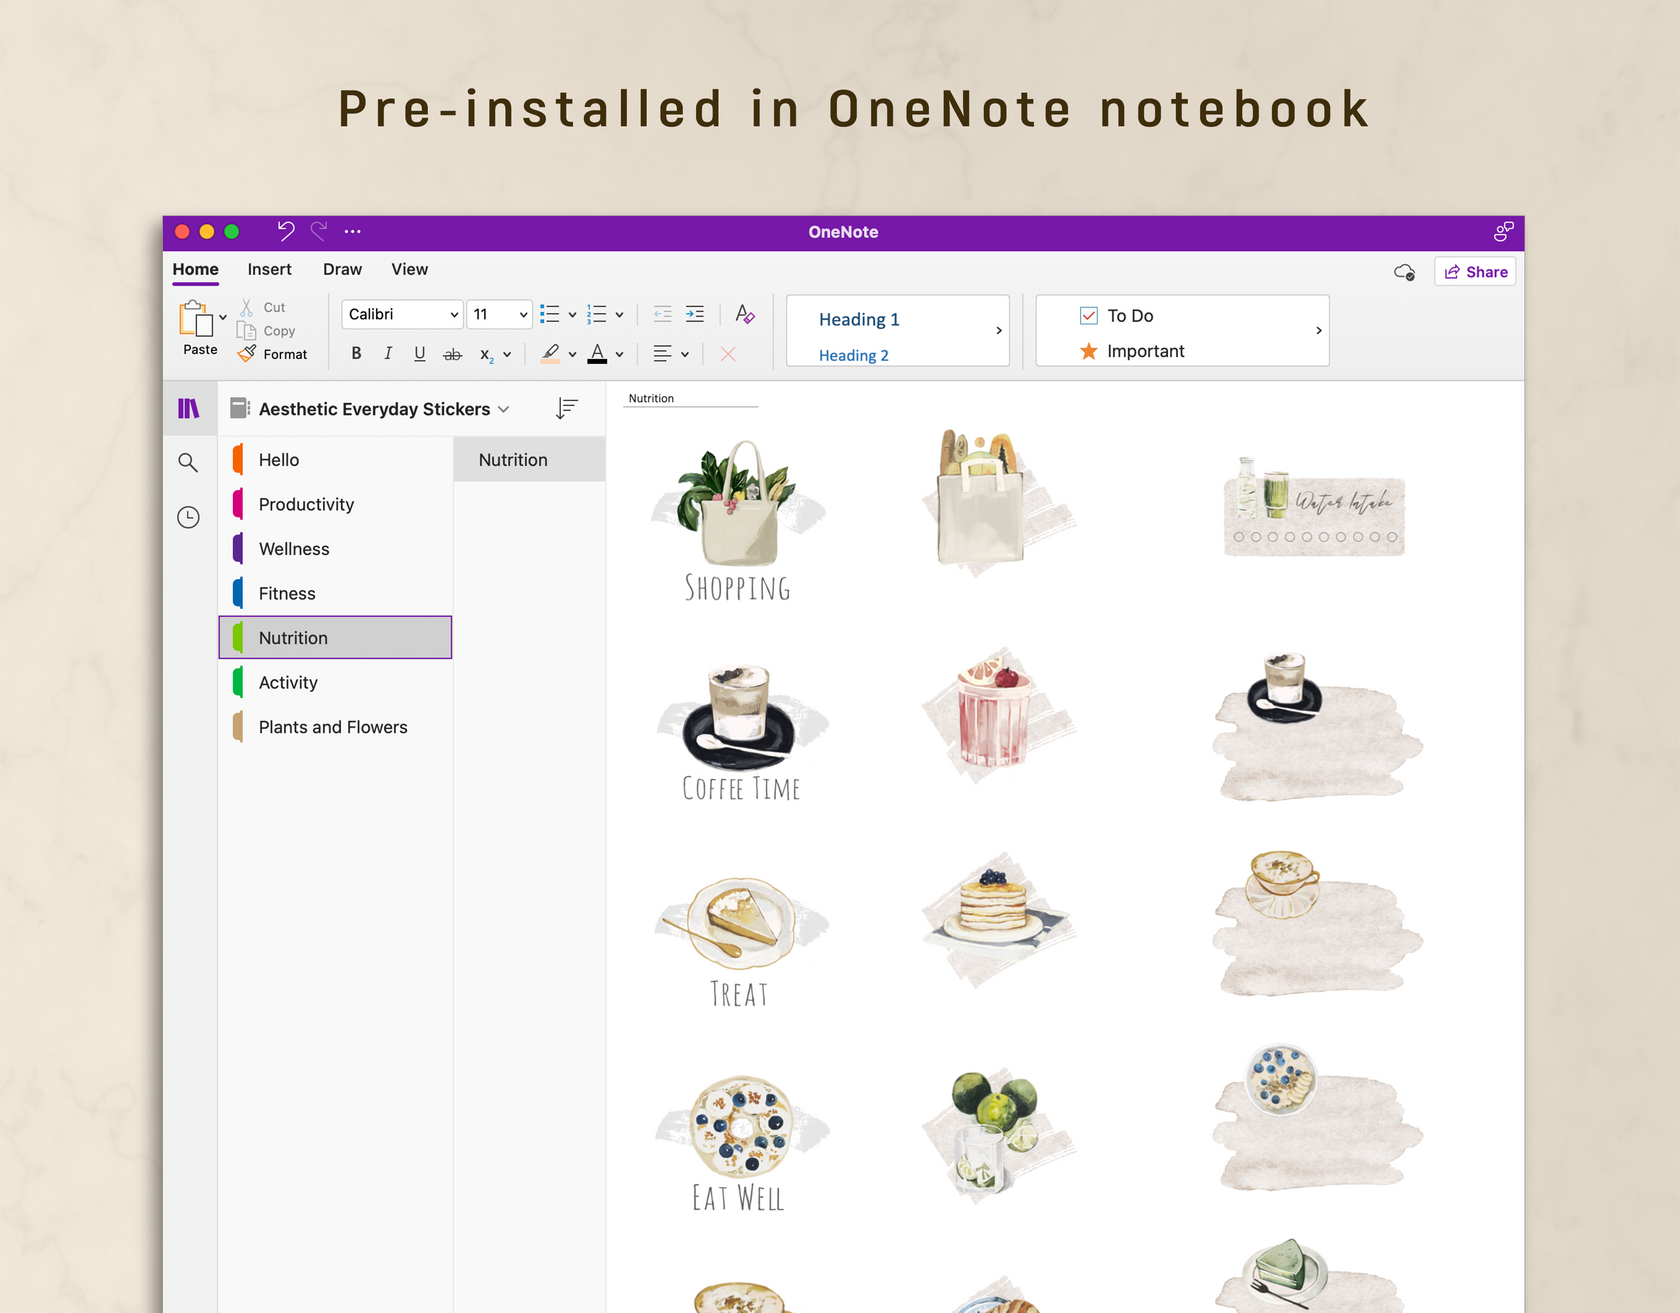1680x1313 pixels.
Task: Expand the highlight color dropdown
Action: pos(571,353)
